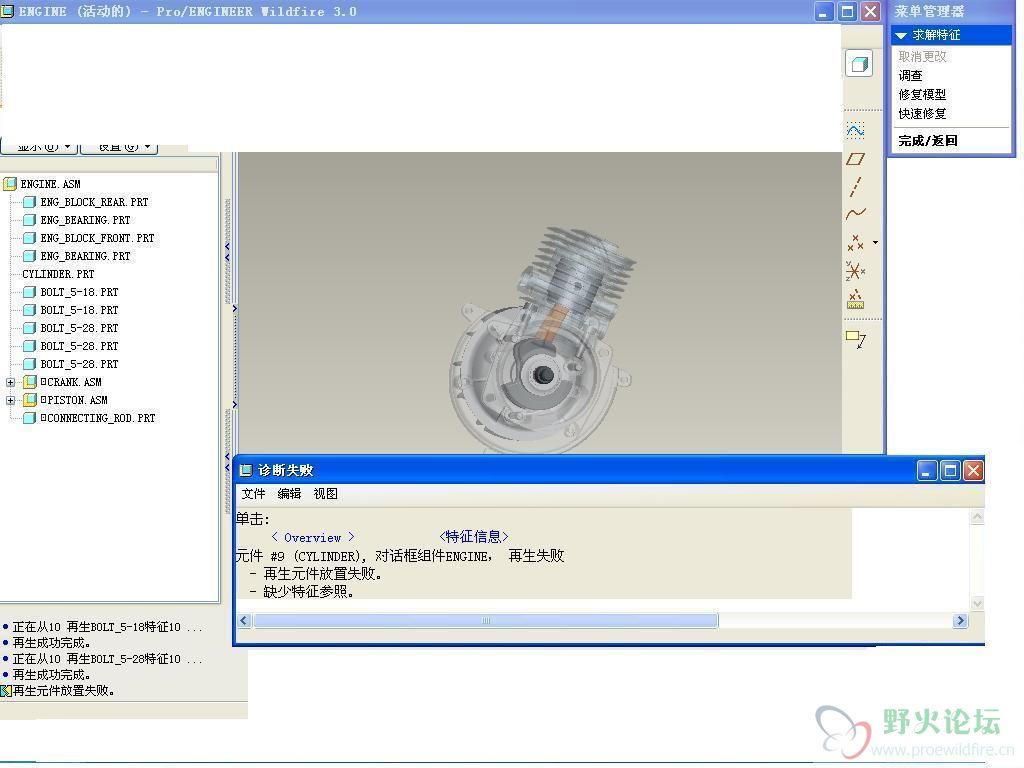Open 视图 menu in diagnostics window
Screen dimensions: 1024x768
325,494
